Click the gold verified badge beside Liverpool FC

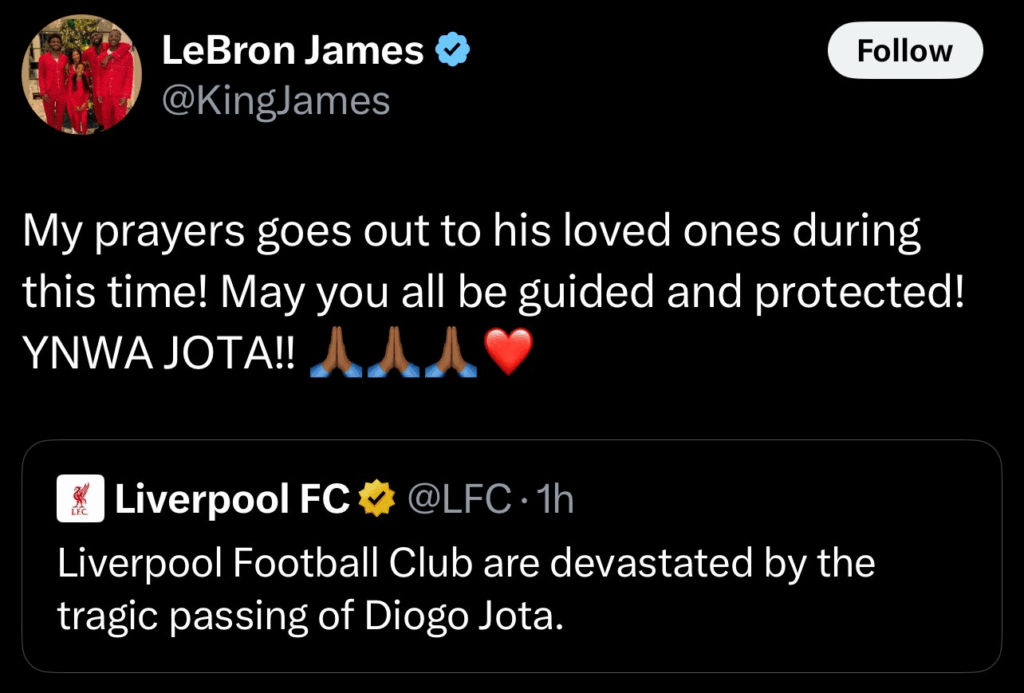(x=380, y=498)
